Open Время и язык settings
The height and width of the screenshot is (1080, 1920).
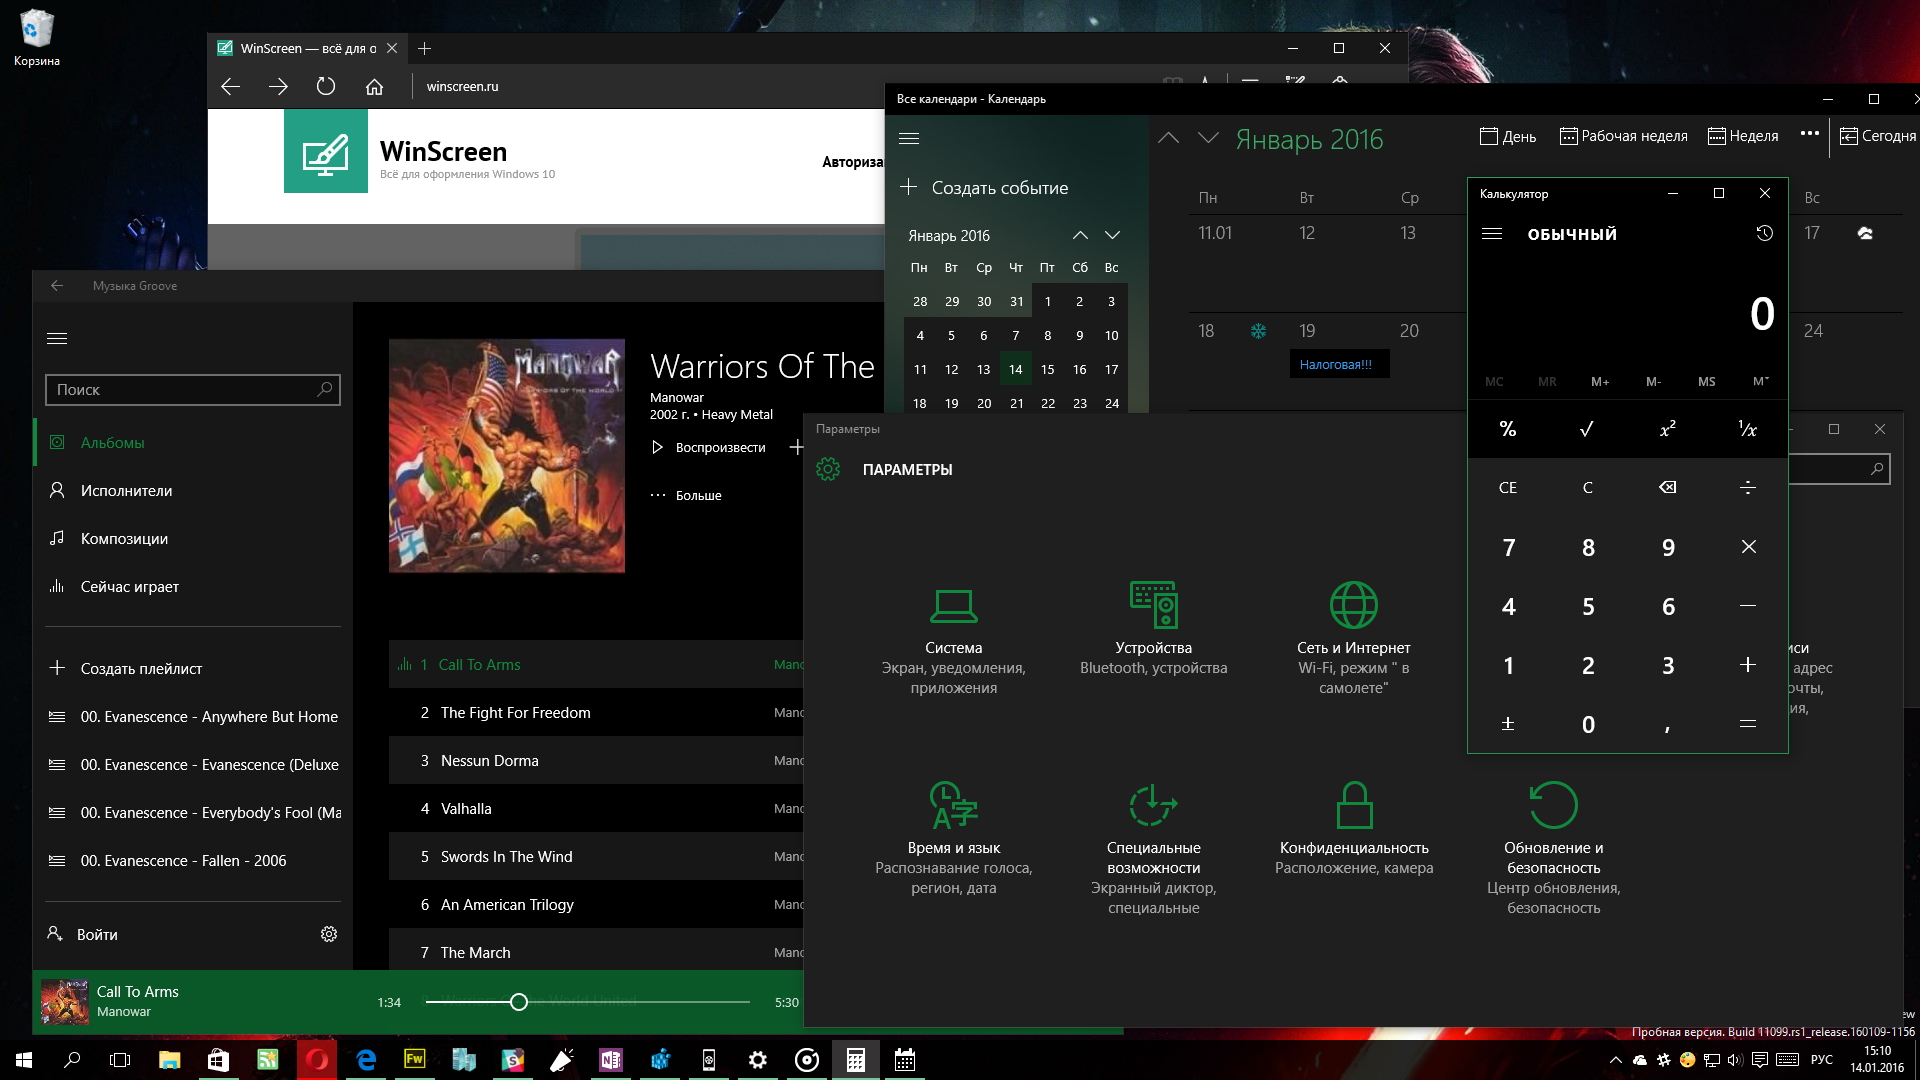click(953, 841)
